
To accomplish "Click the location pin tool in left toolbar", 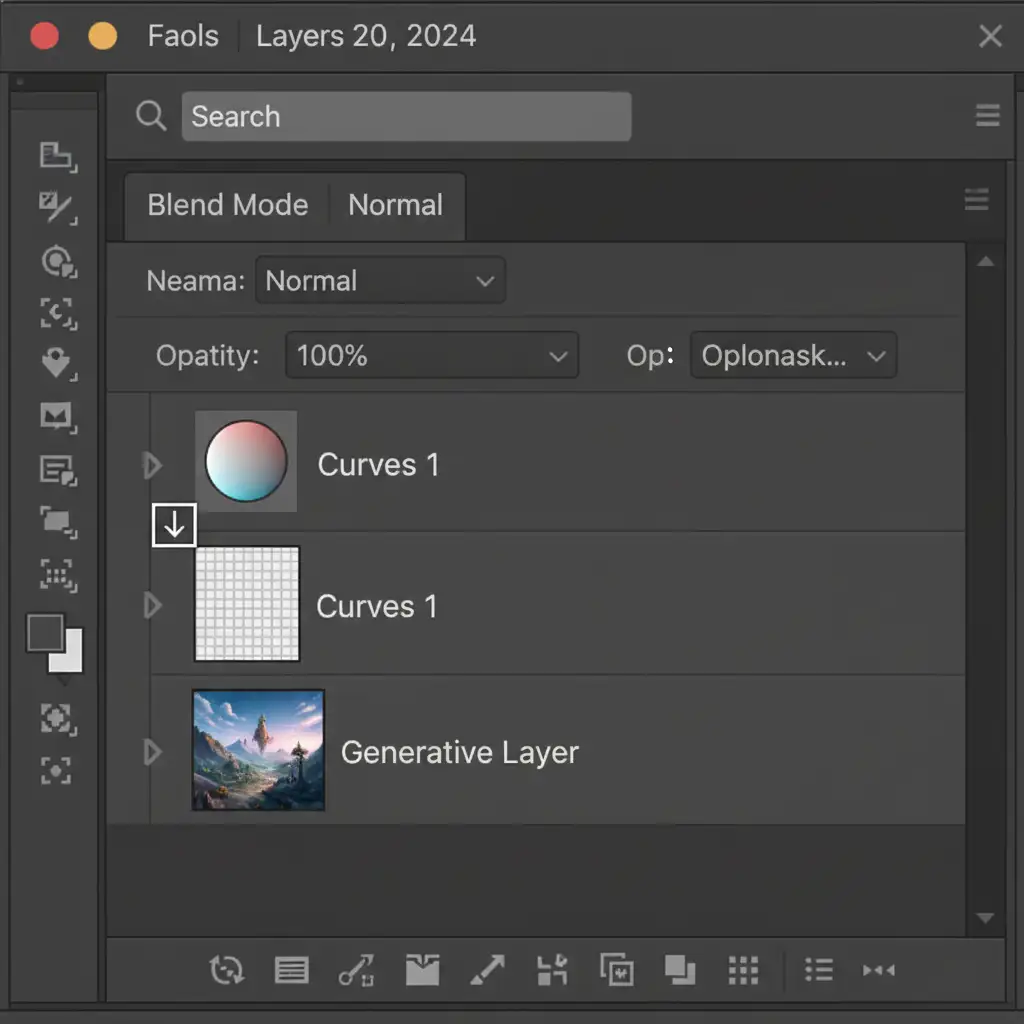I will pyautogui.click(x=57, y=364).
